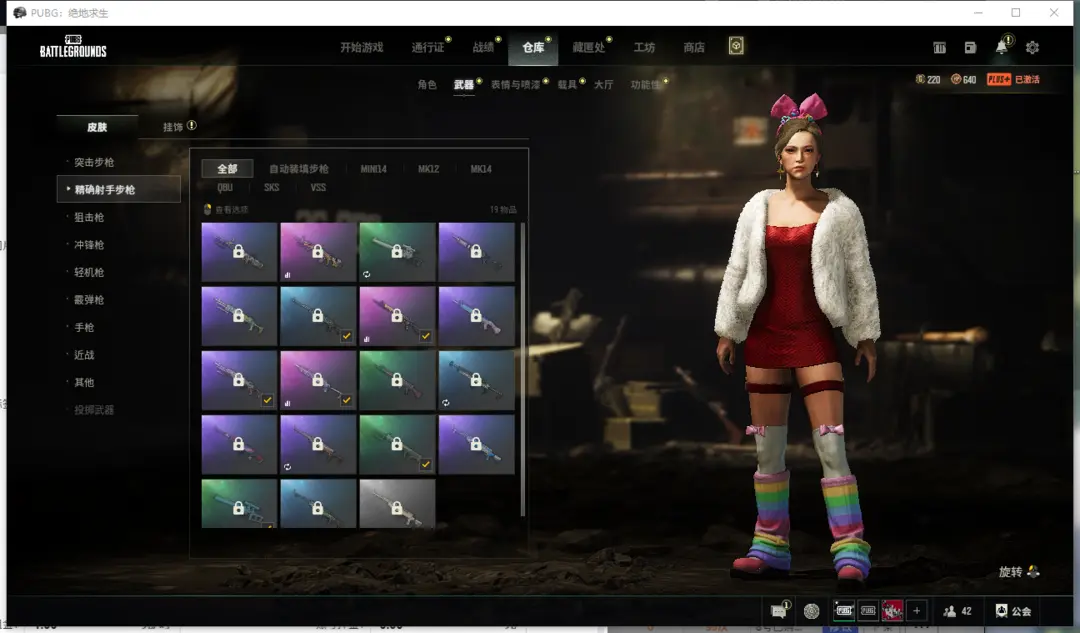Click the three-column panel icon in top bar

(x=939, y=48)
